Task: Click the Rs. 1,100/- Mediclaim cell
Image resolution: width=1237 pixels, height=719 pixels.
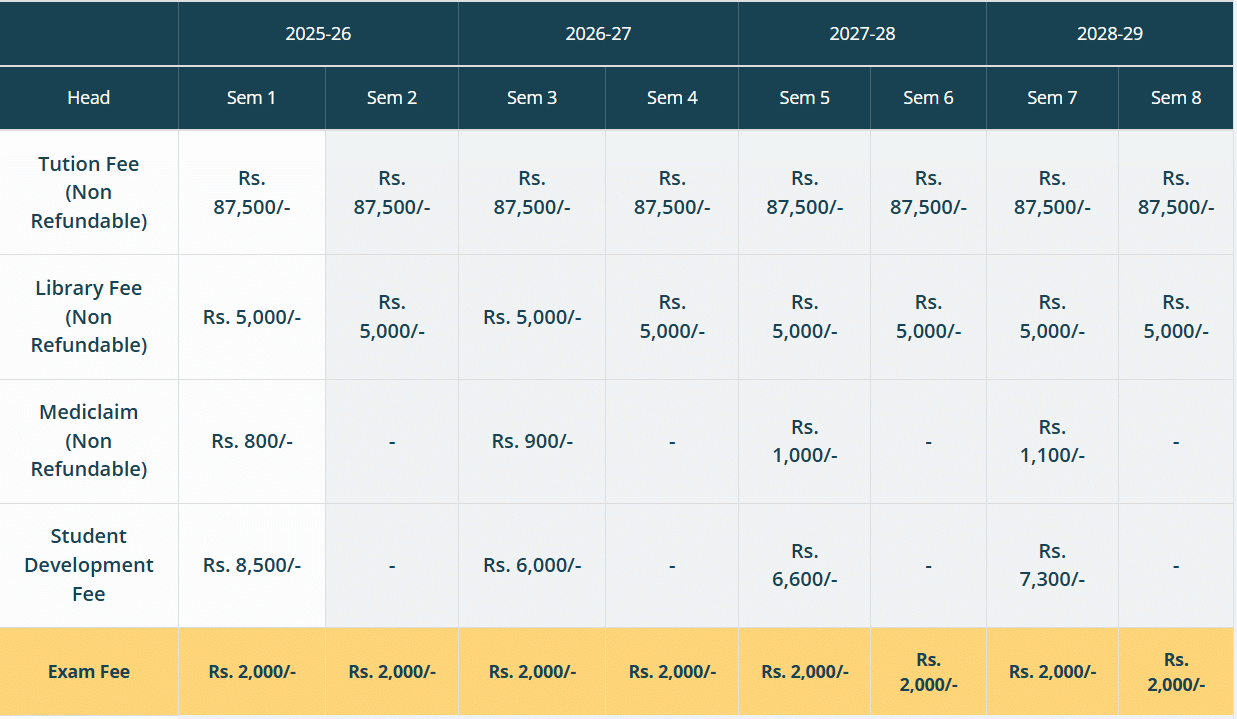Action: pos(1052,441)
